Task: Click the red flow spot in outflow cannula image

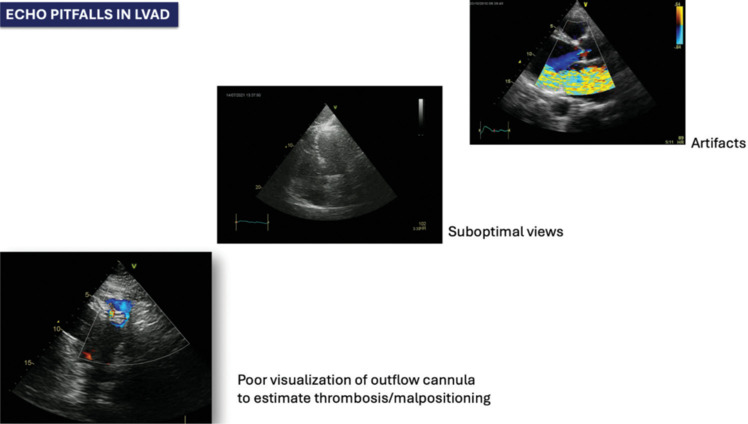Action: (x=86, y=355)
